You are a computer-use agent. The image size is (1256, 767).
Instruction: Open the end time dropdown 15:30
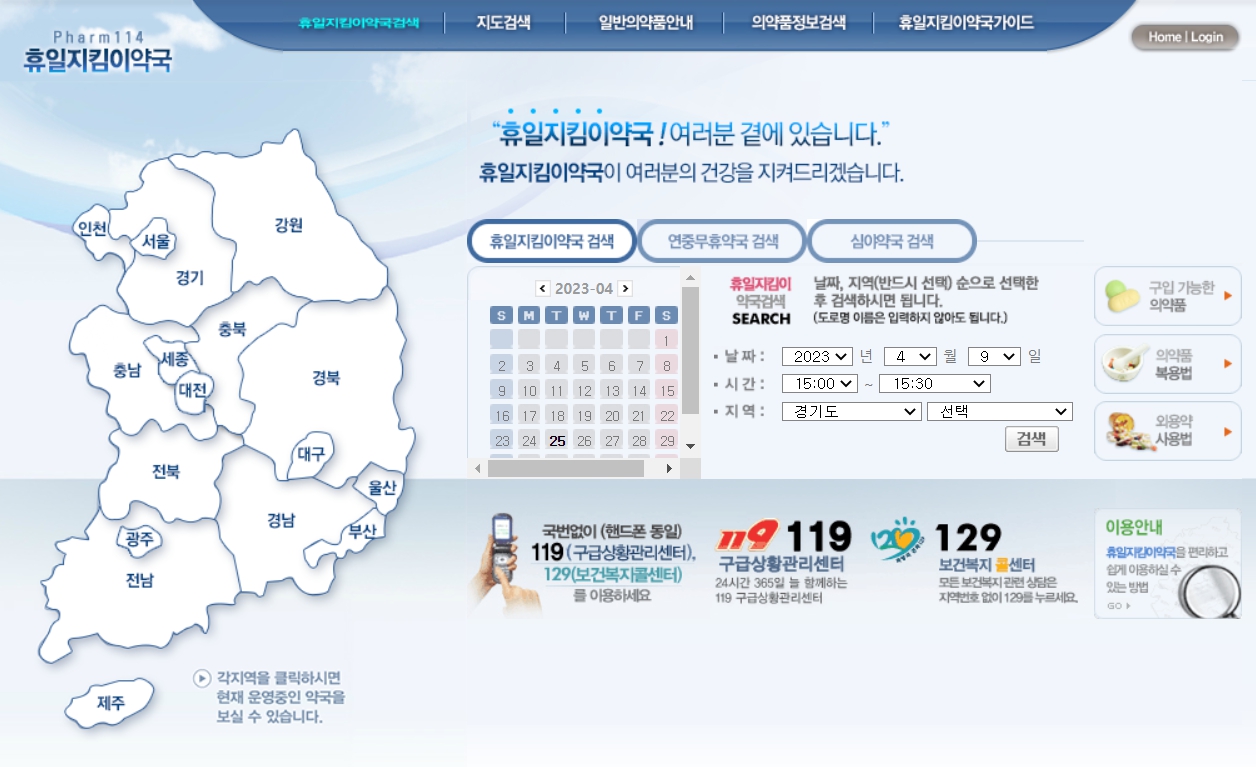(935, 384)
